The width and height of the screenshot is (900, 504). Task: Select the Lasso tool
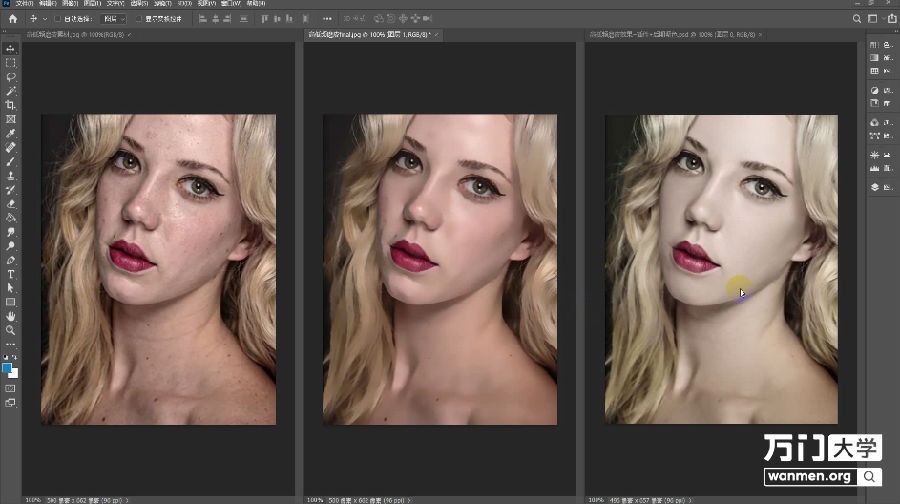(x=10, y=77)
